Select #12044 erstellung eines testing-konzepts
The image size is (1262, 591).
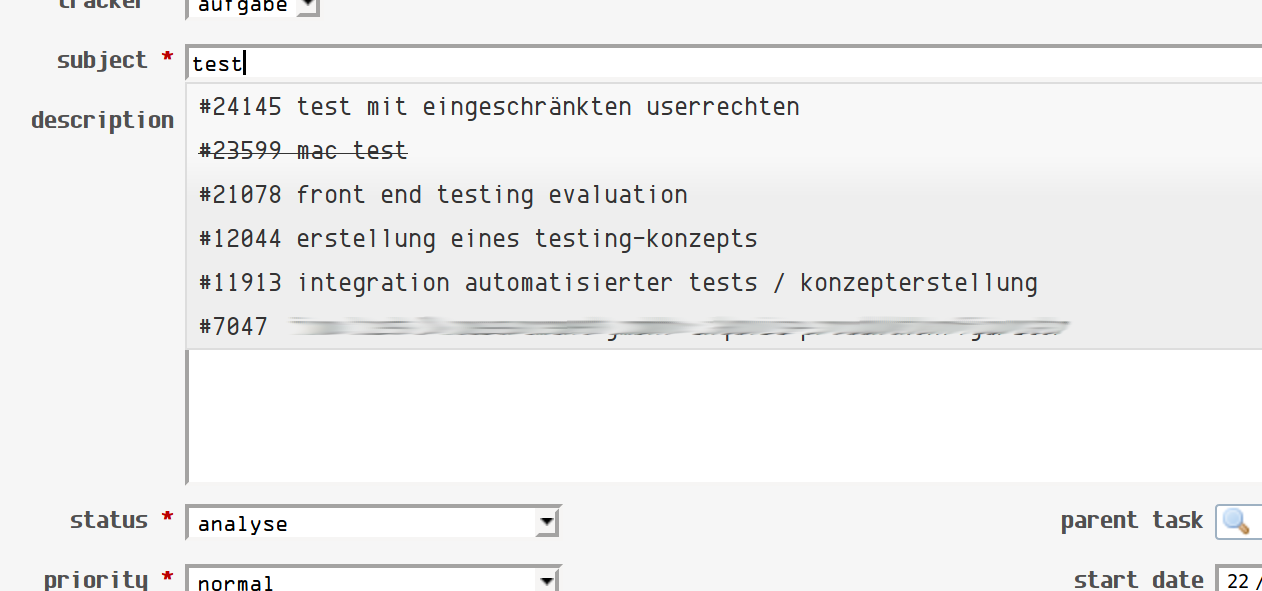[724, 239]
